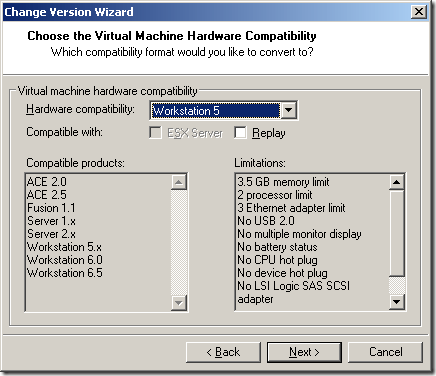Cancel the Change Version Wizard
The height and width of the screenshot is (376, 436).
click(385, 352)
